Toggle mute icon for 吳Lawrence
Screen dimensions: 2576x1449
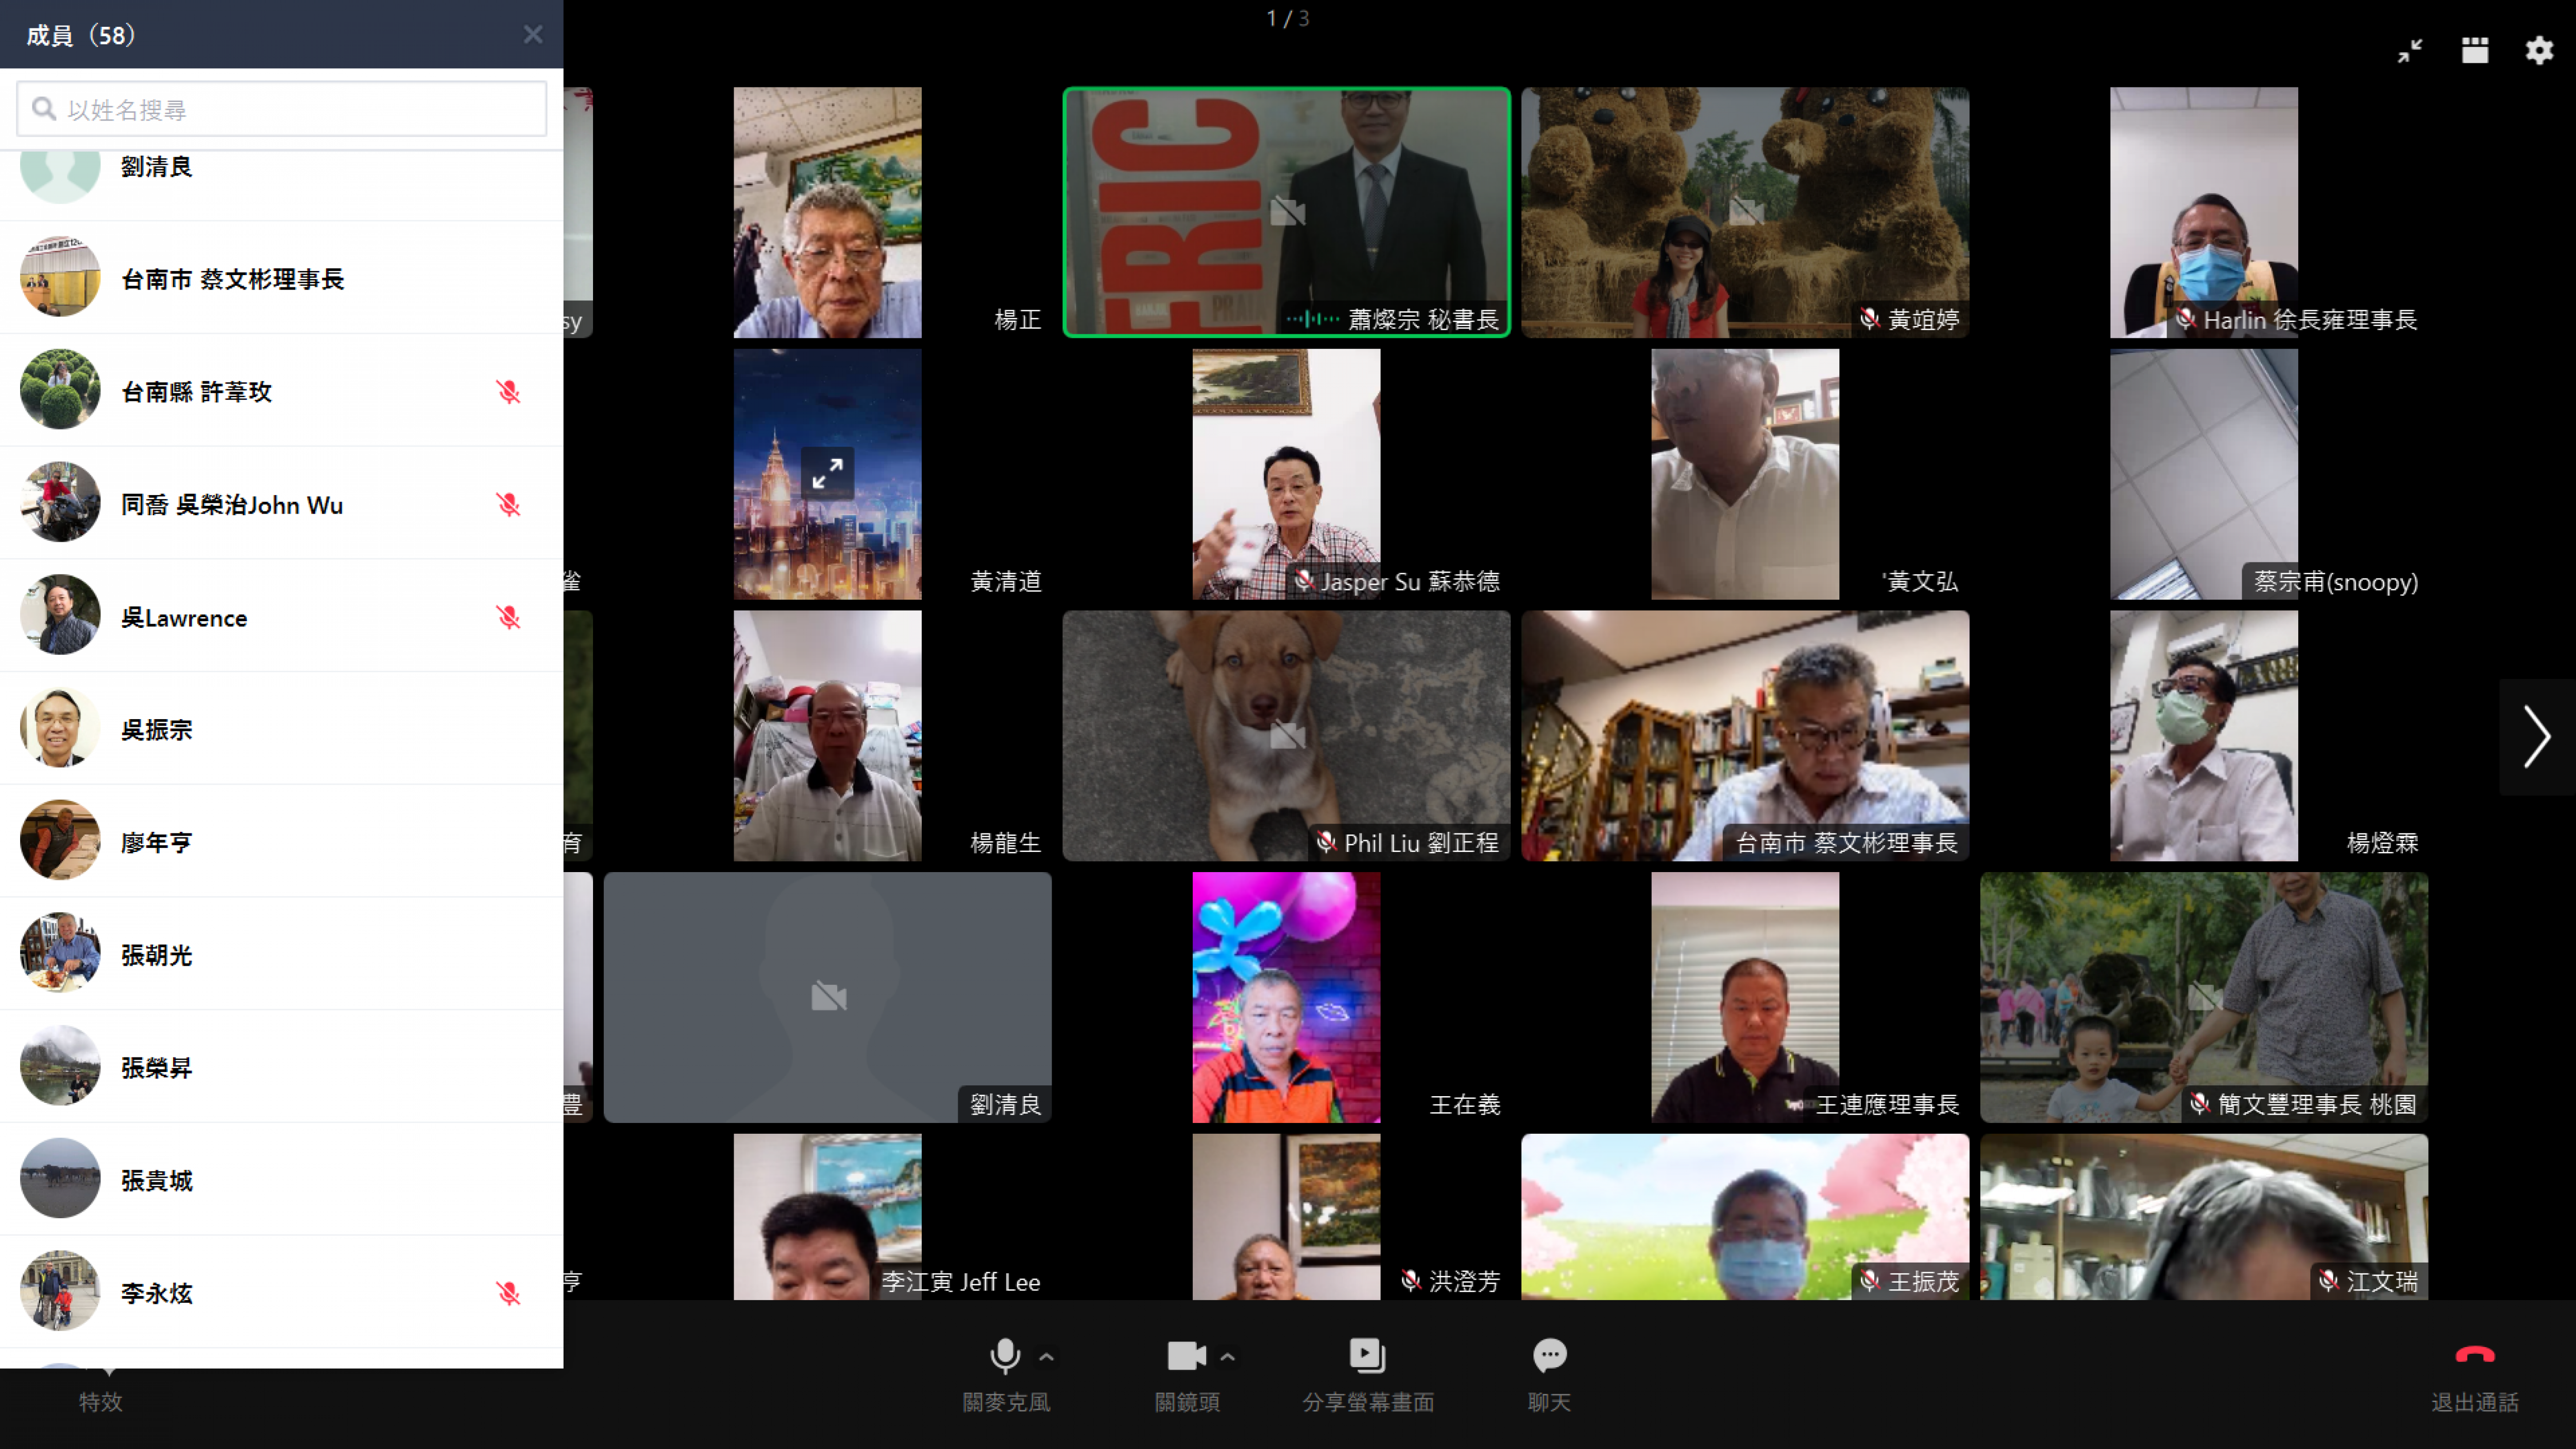[508, 617]
